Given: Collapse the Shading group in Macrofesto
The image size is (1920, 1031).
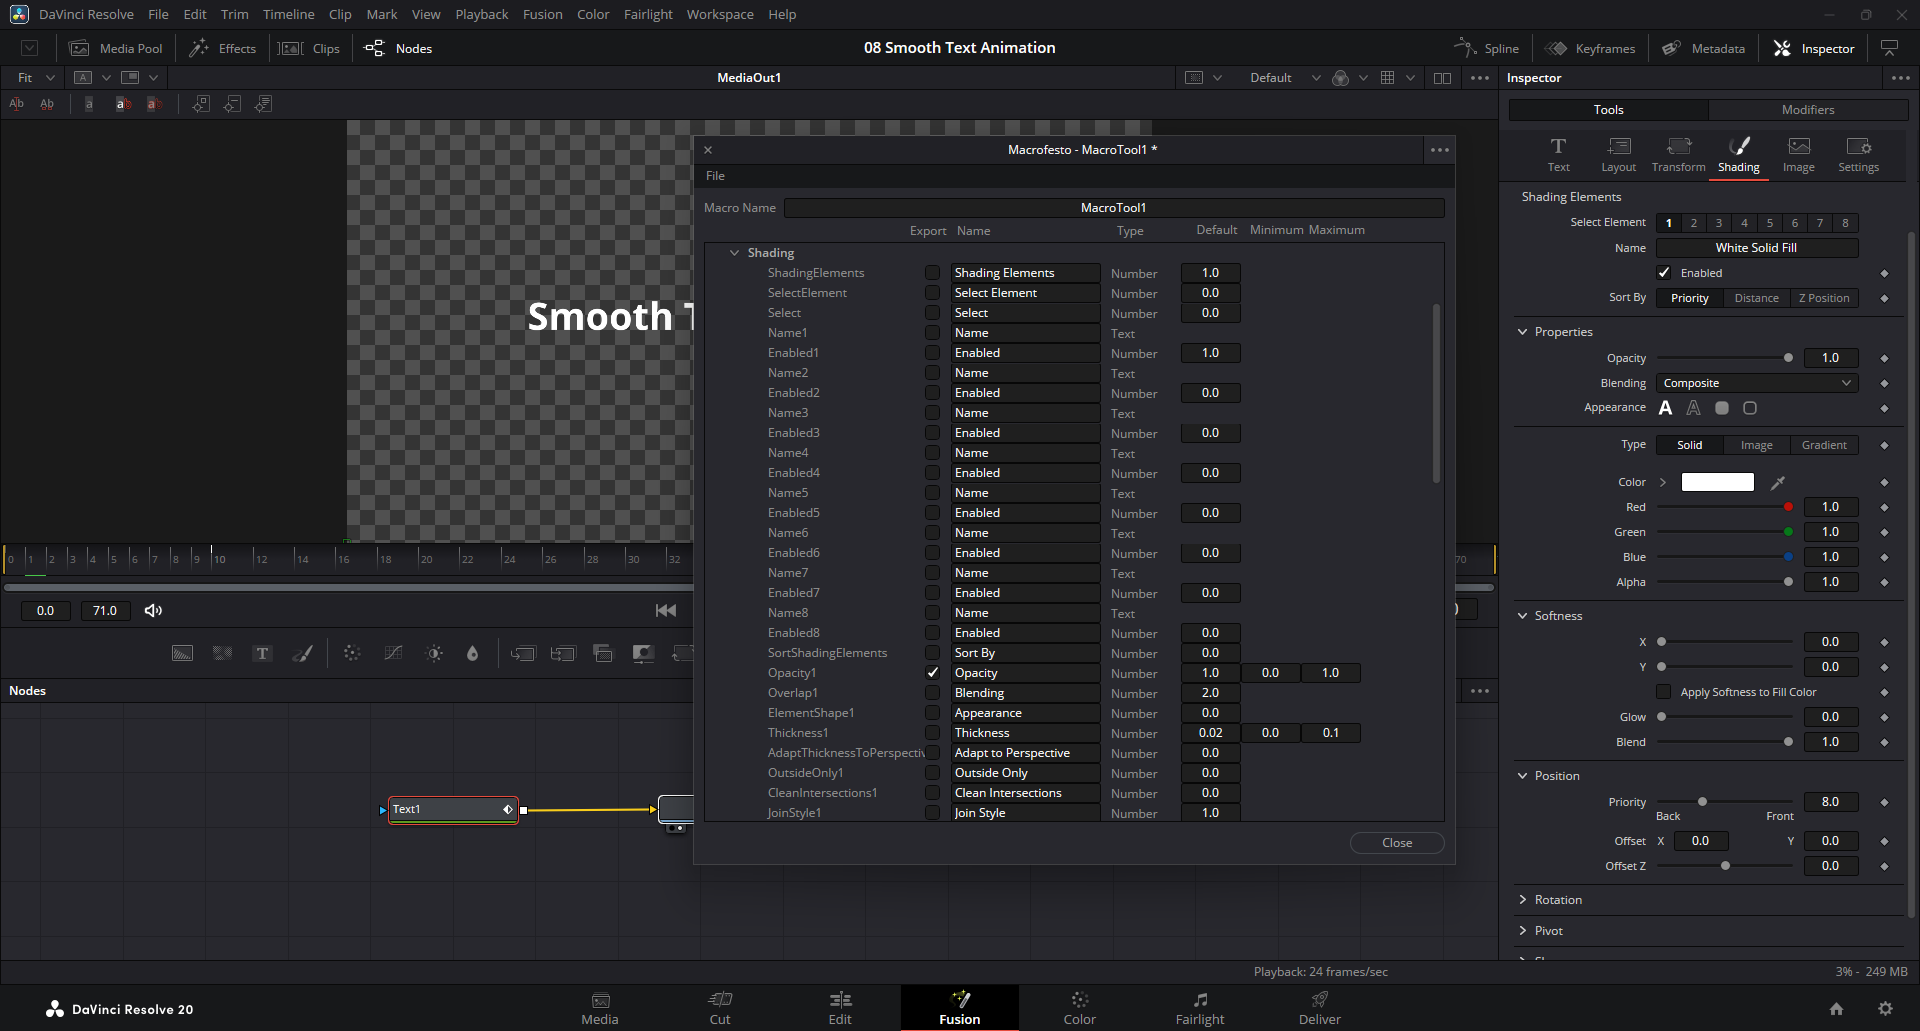Looking at the screenshot, I should tap(735, 253).
